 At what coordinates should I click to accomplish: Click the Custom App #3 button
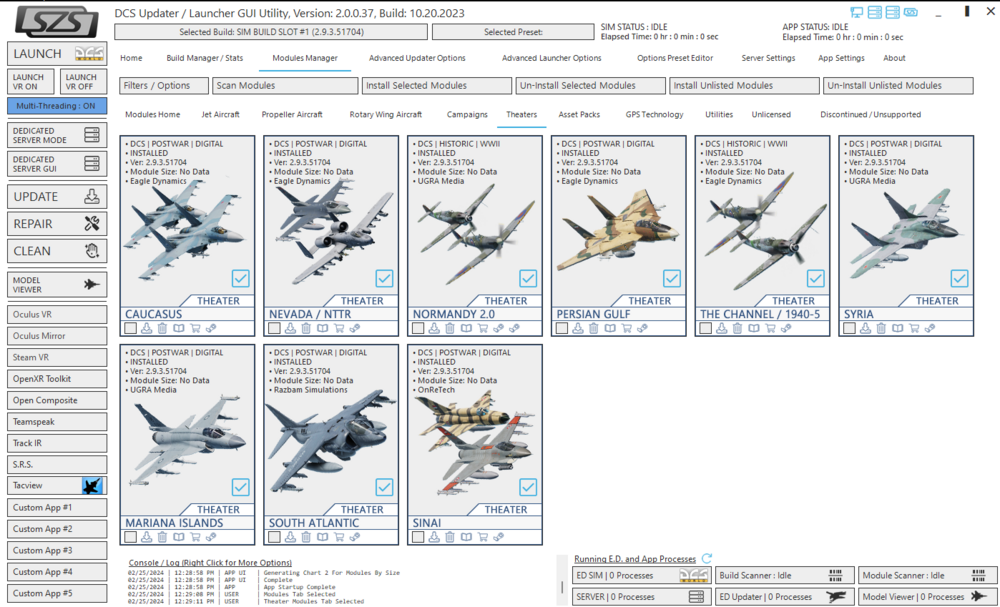tap(57, 550)
